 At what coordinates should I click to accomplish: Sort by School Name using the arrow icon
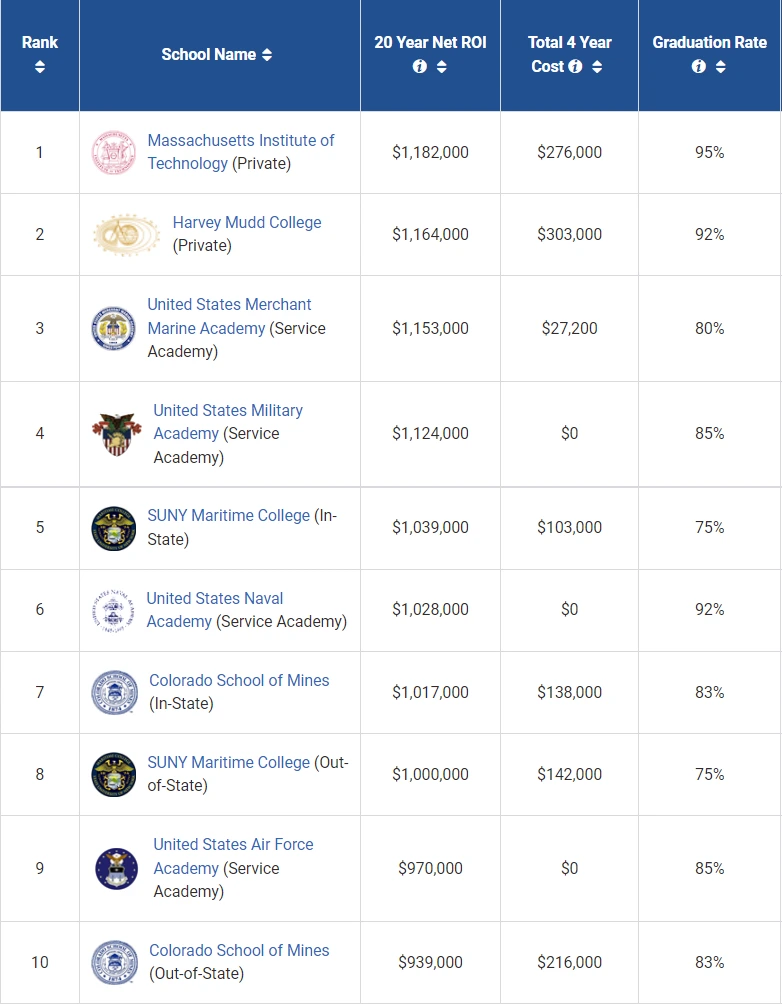coord(267,55)
